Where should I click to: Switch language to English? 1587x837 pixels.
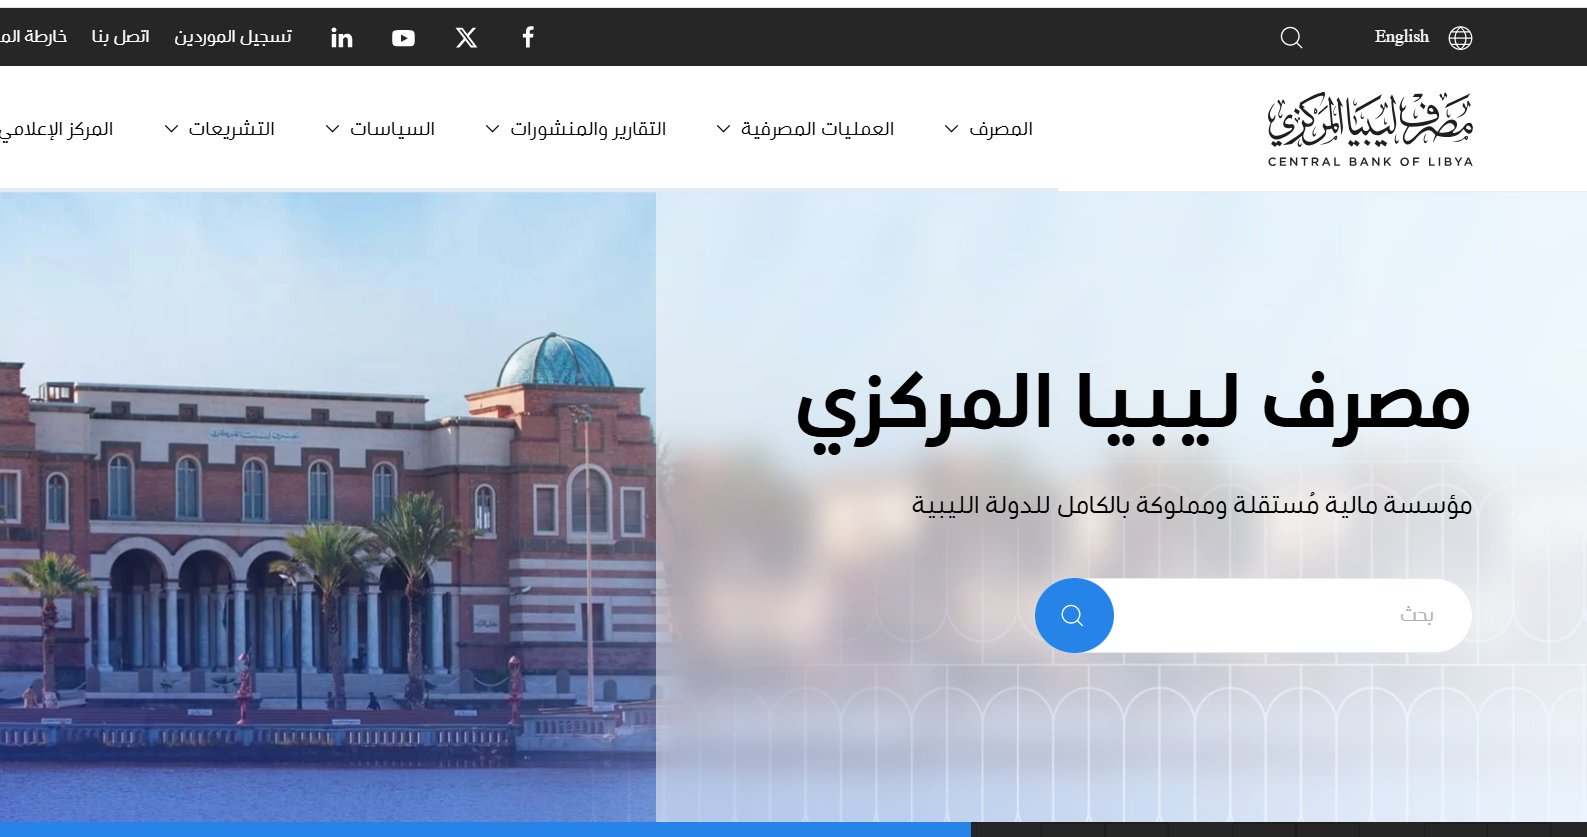tap(1401, 37)
